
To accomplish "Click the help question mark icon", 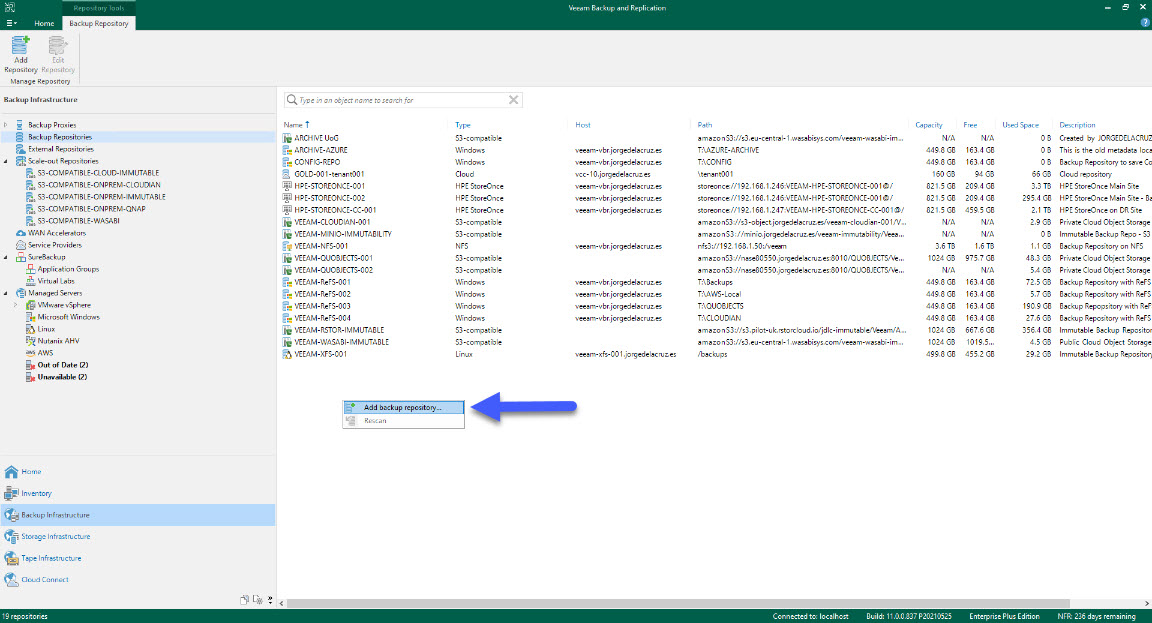I will click(x=1144, y=21).
